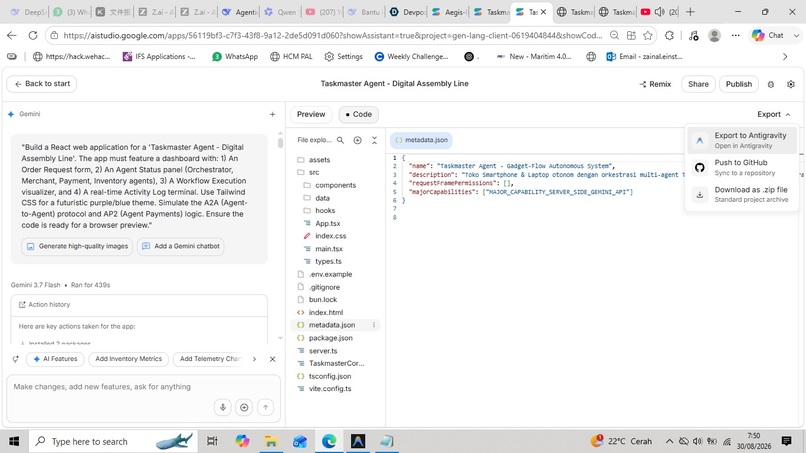Start a new Gemini chat with plus icon
Screen dimensions: 806x453
coord(272,114)
